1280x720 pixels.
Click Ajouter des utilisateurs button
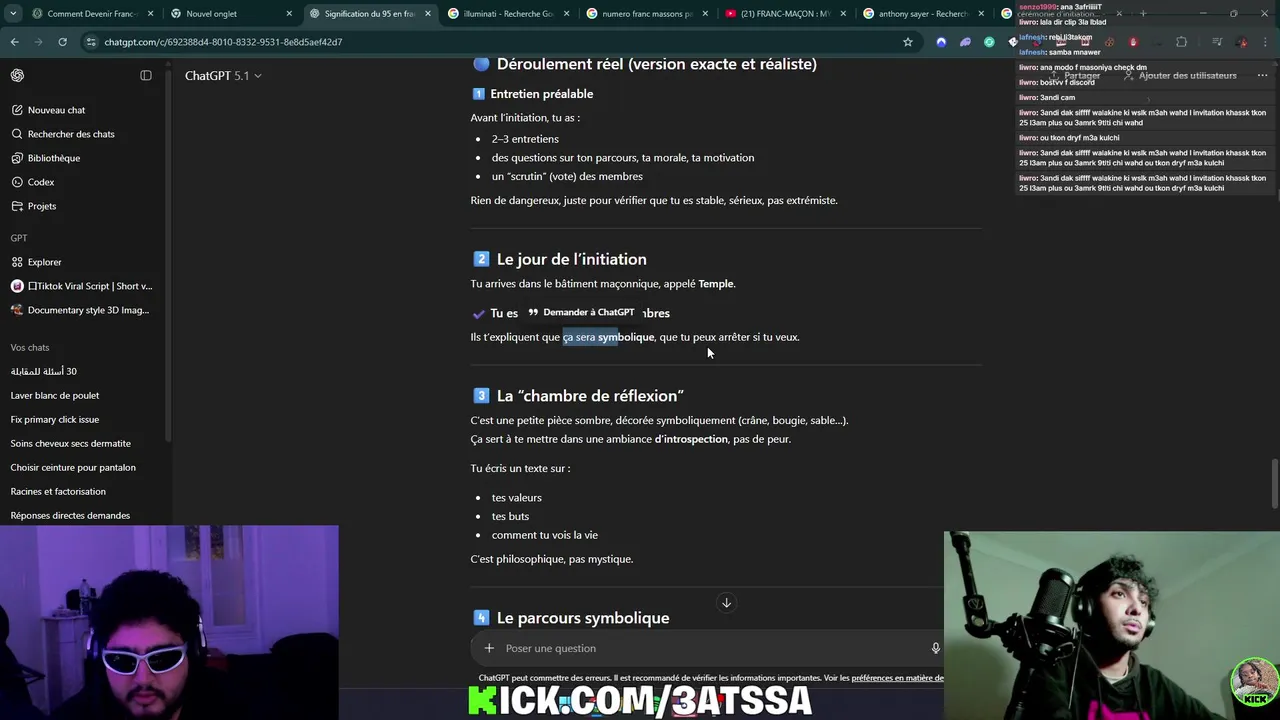tap(1180, 76)
